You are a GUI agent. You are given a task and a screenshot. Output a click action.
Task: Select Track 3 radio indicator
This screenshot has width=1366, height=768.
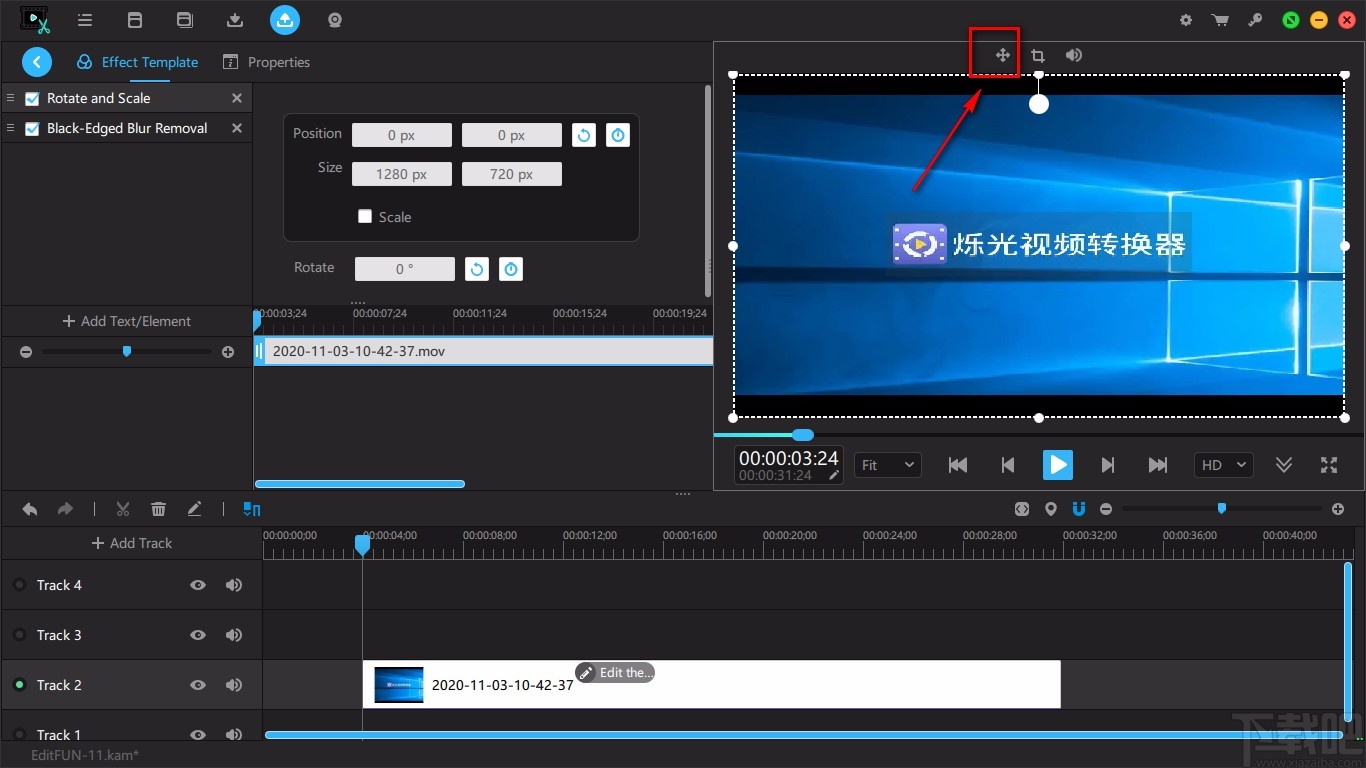[19, 635]
